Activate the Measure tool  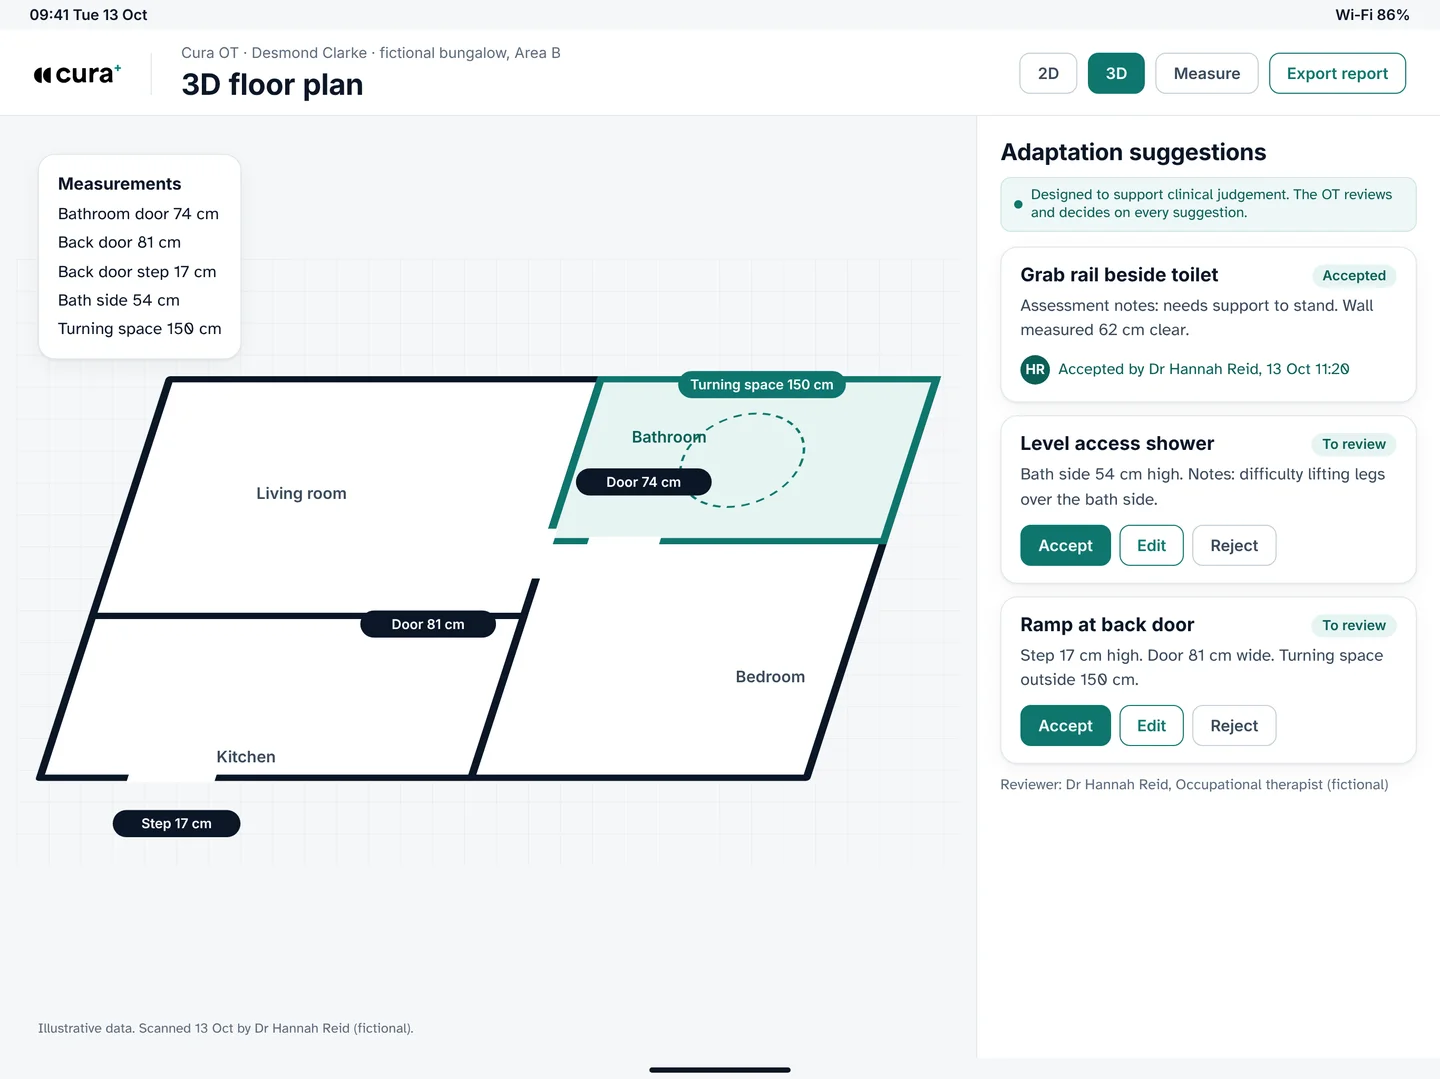coord(1206,74)
